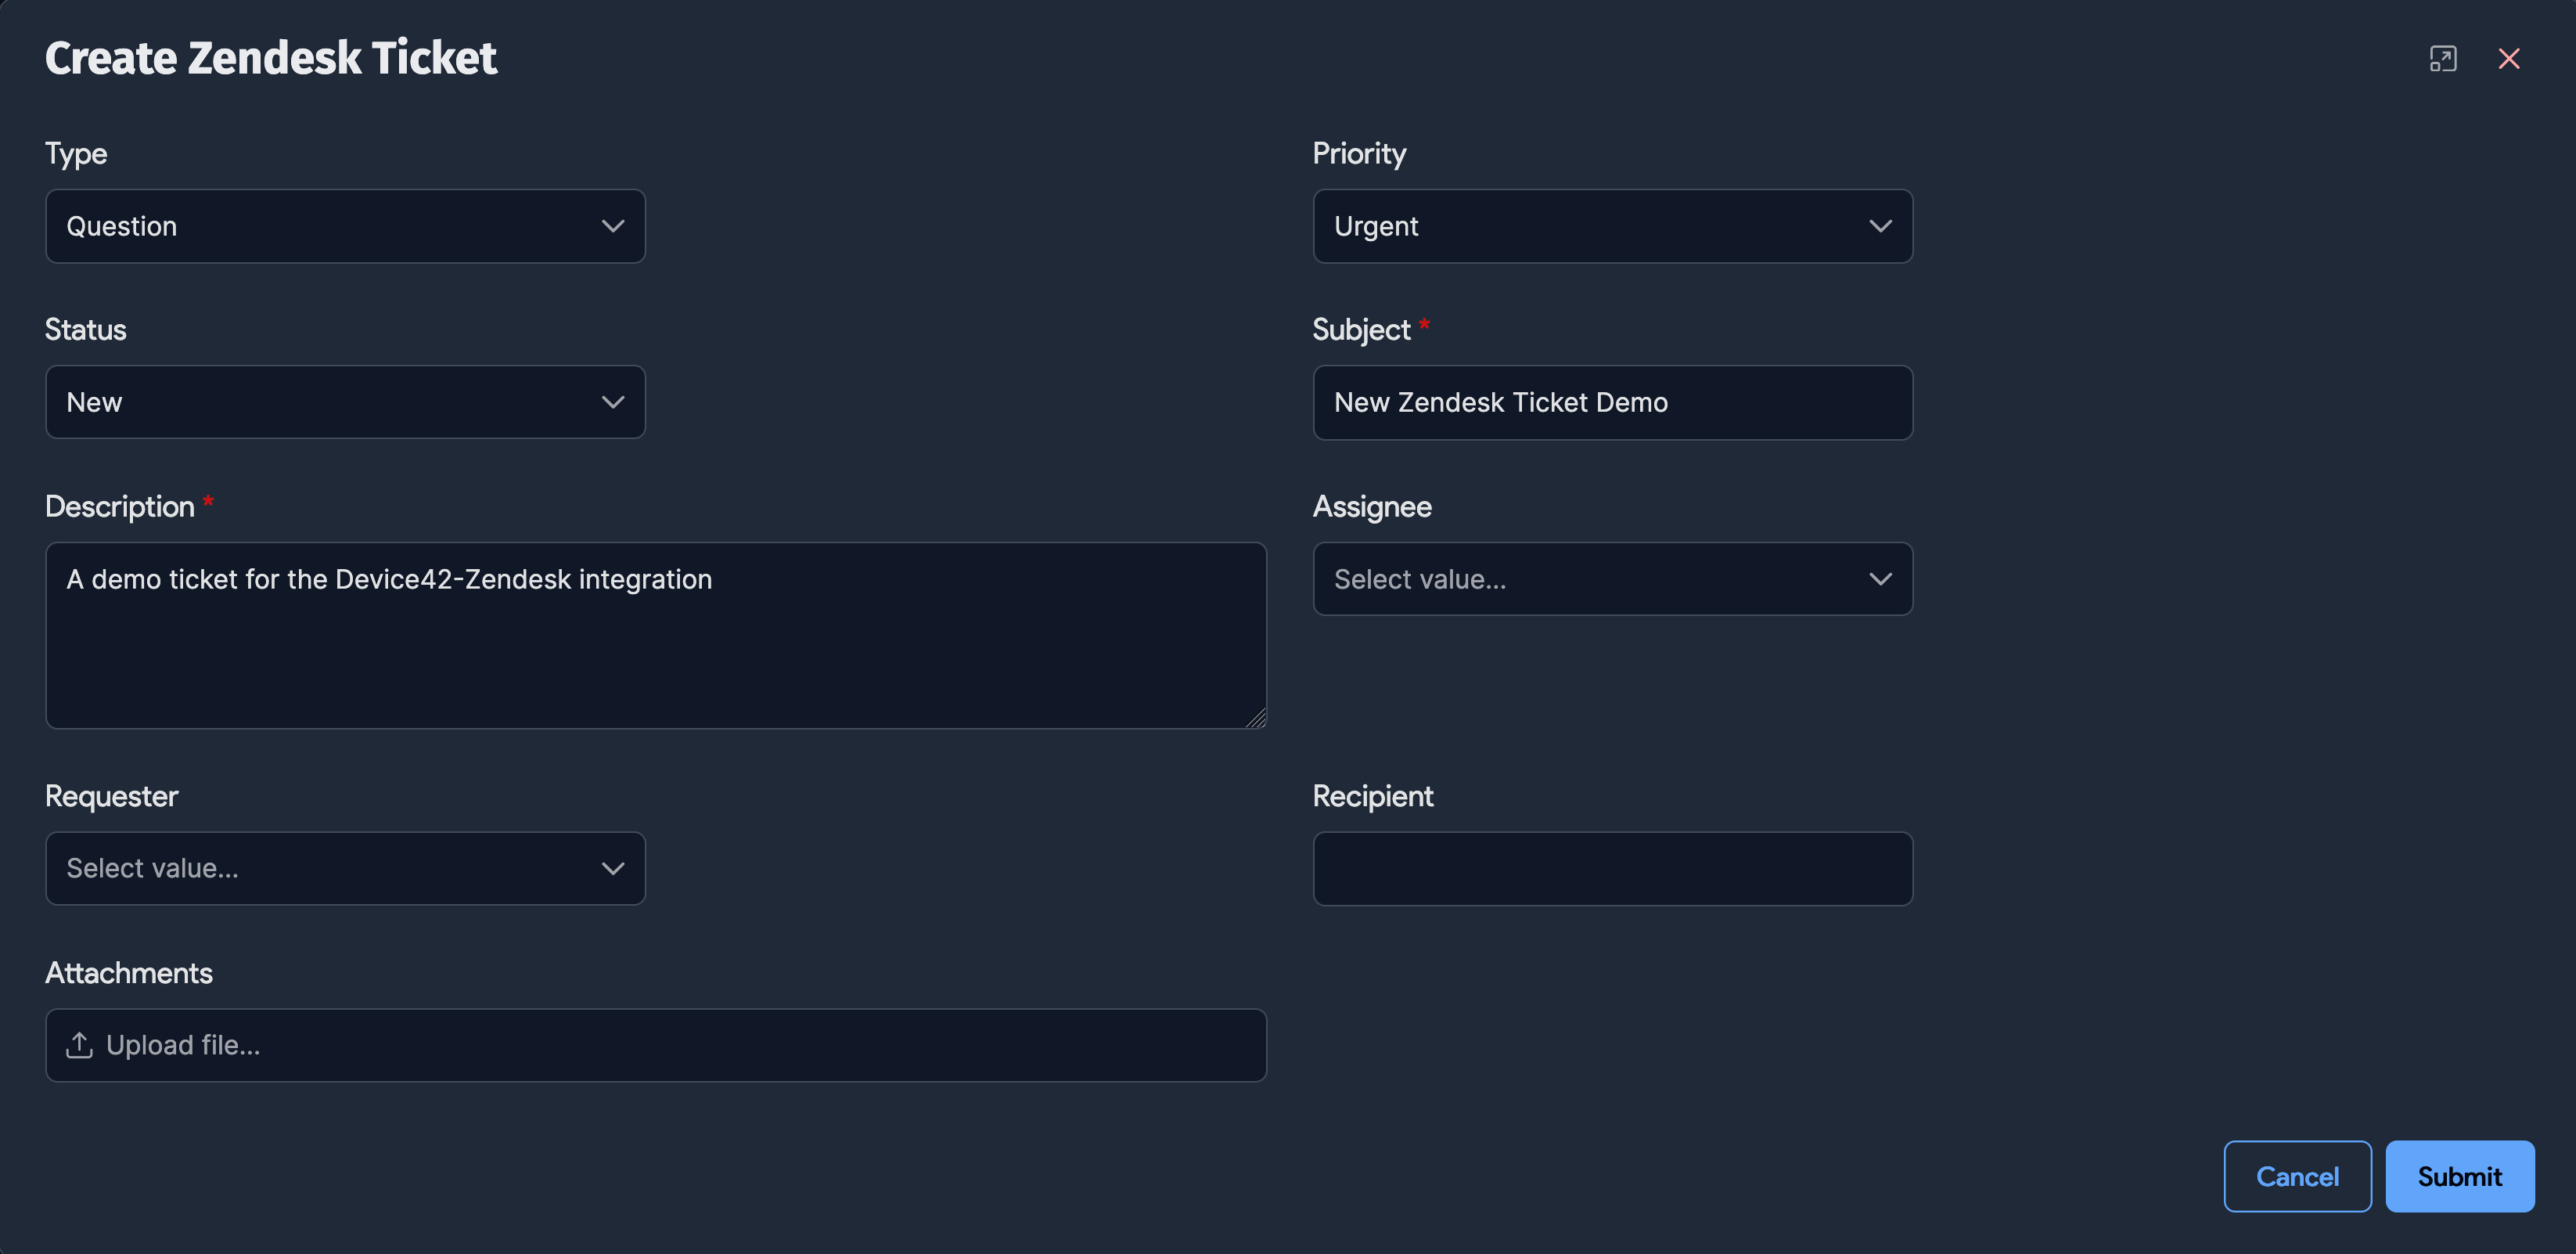Click the Status dropdown chevron
The image size is (2576, 1254).
pyautogui.click(x=613, y=402)
